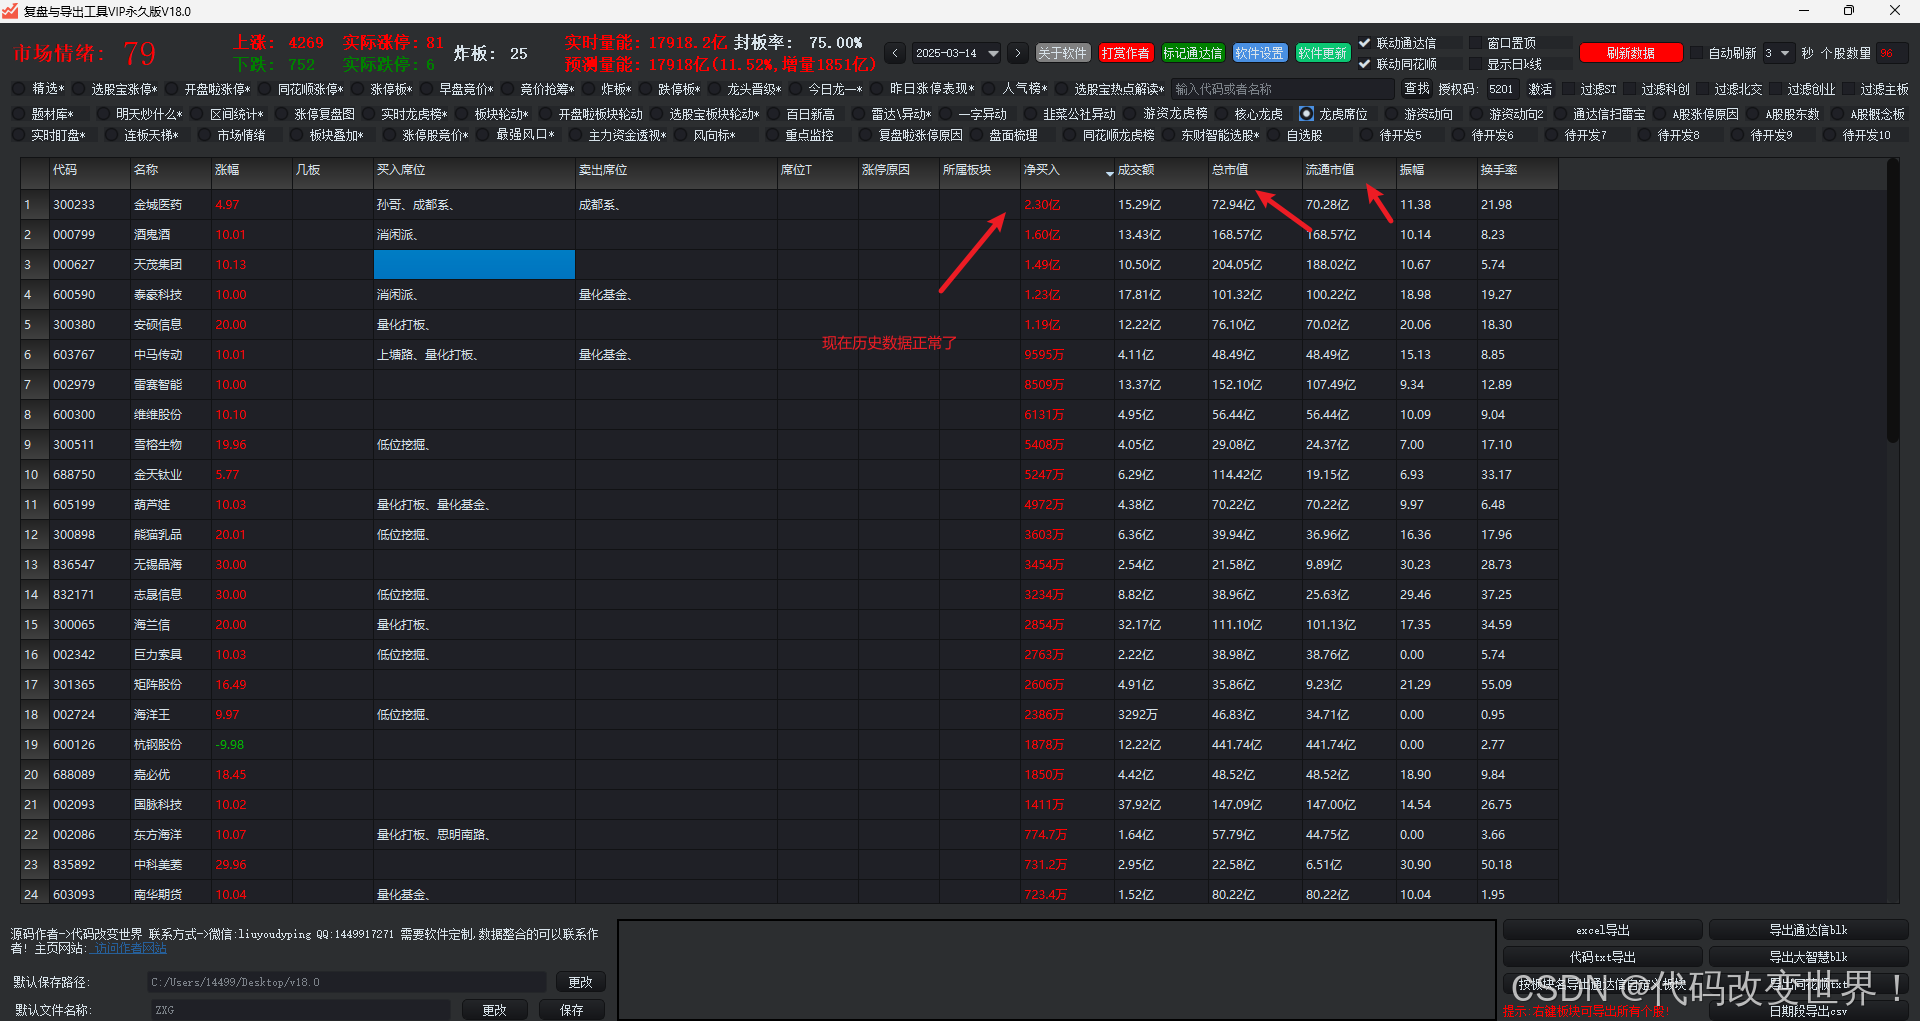This screenshot has width=1920, height=1021.
Task: Select the 精选 radio option
Action: pyautogui.click(x=19, y=89)
